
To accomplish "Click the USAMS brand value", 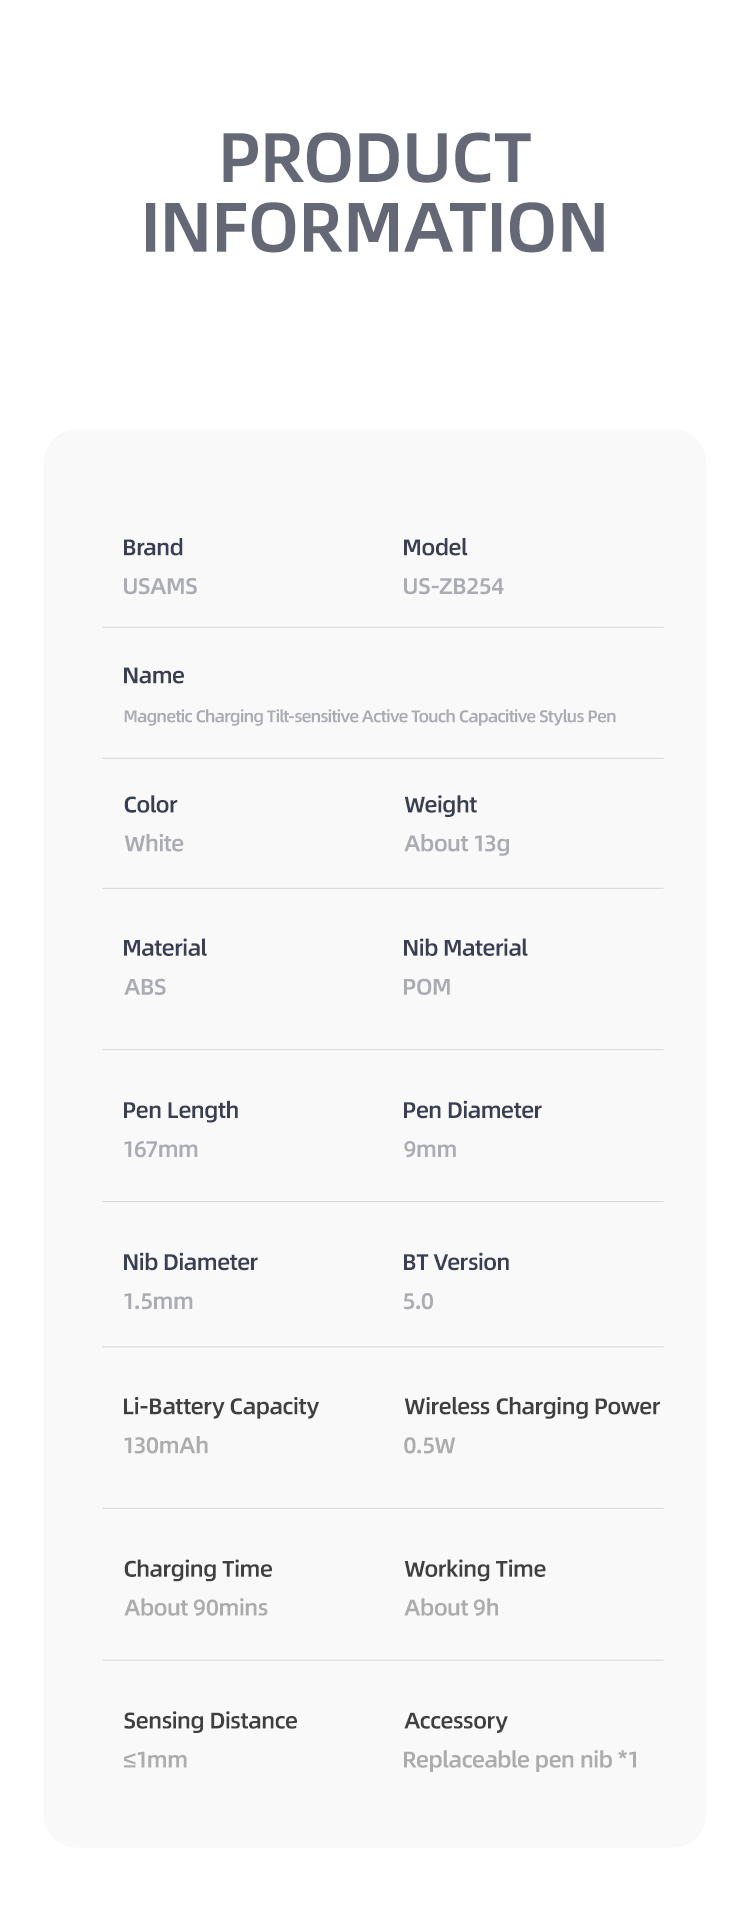I will pos(160,586).
